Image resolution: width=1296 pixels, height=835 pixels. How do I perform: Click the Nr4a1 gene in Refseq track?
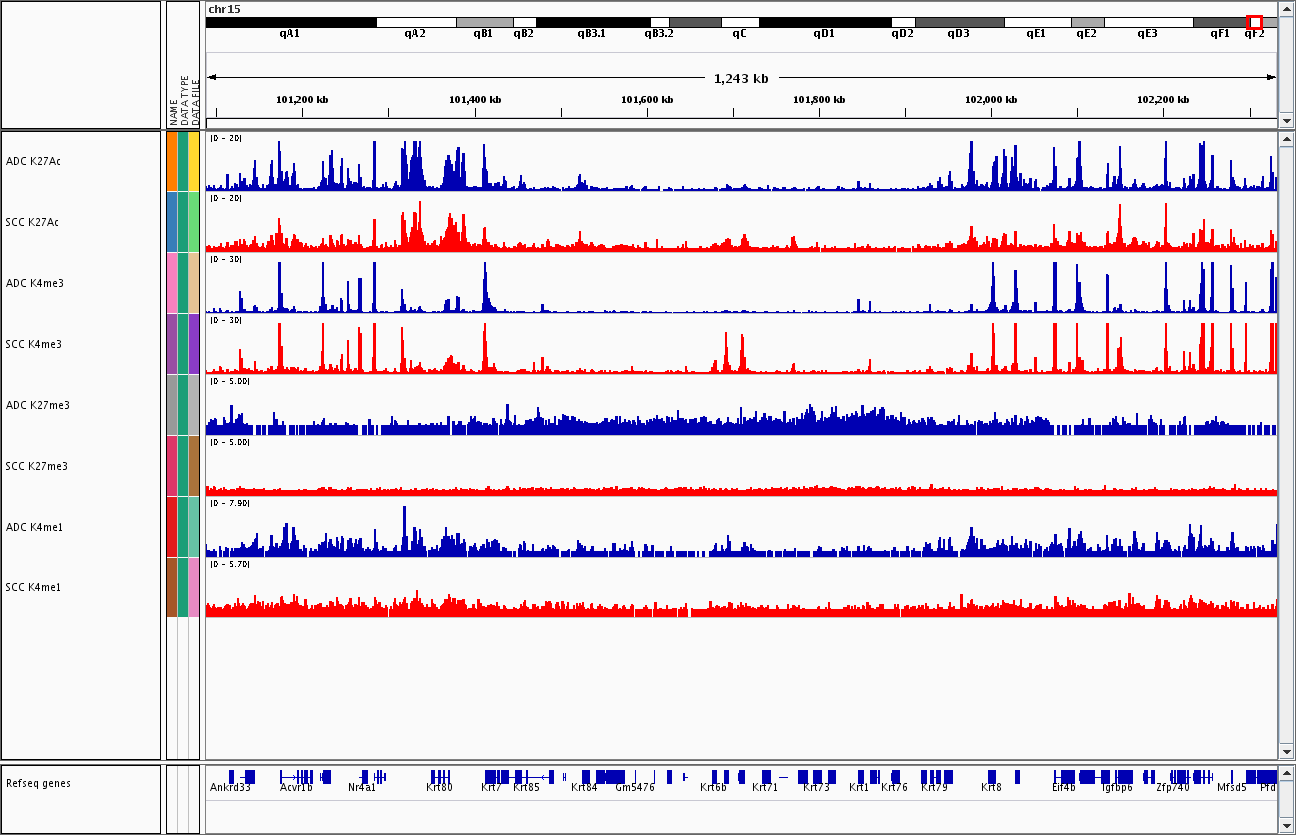click(373, 777)
